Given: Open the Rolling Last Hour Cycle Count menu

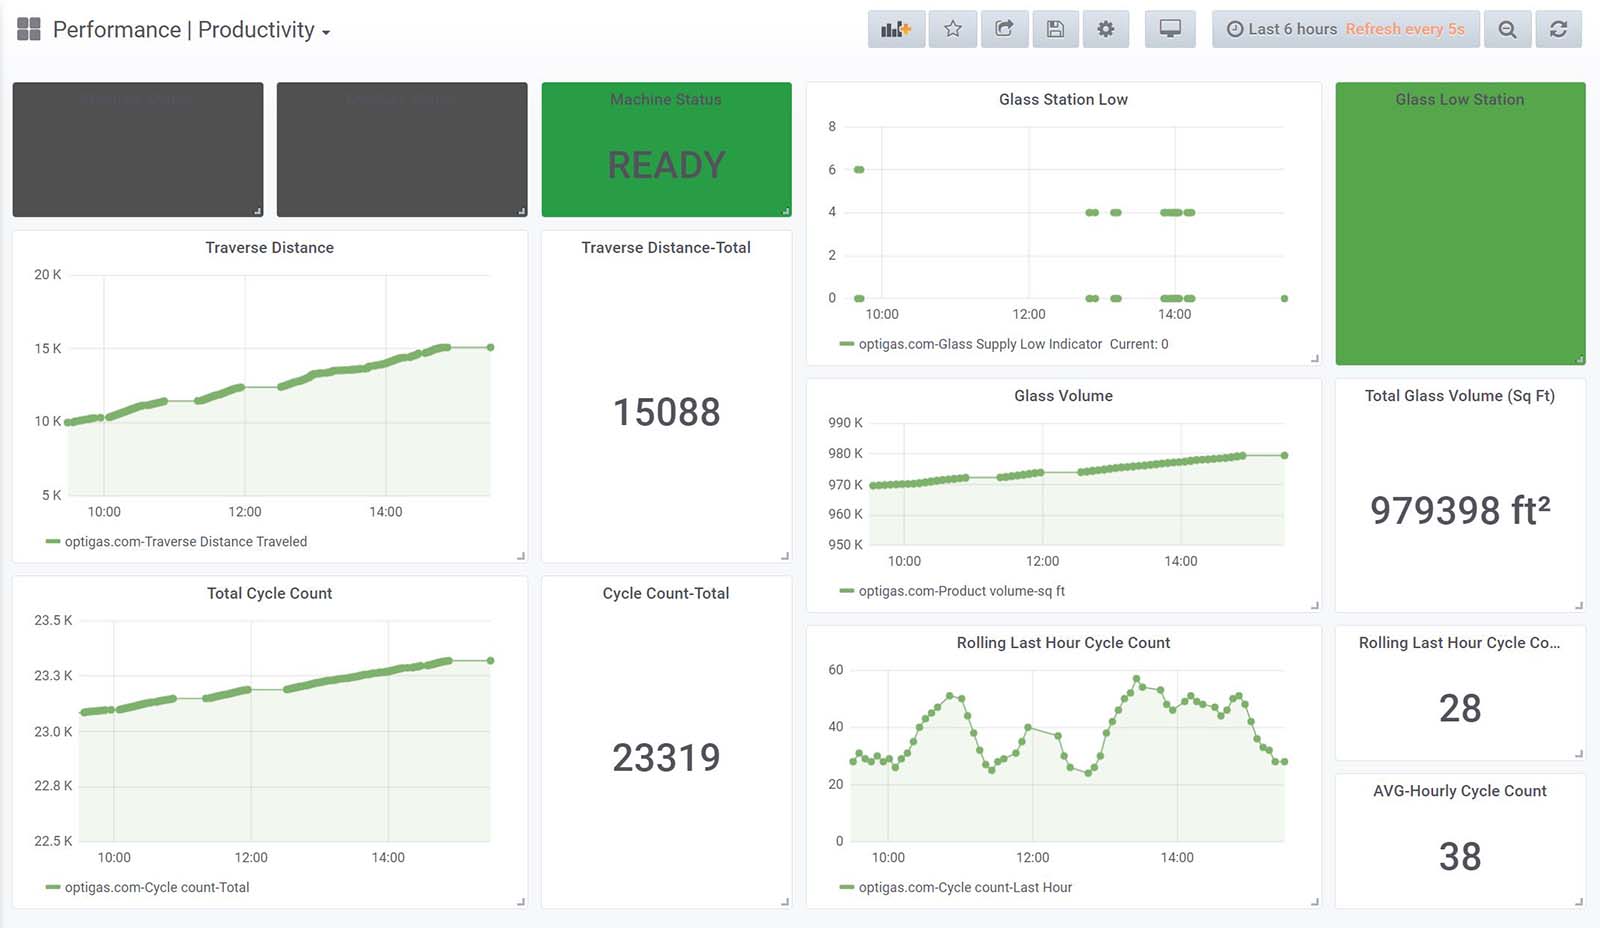Looking at the screenshot, I should (1063, 643).
